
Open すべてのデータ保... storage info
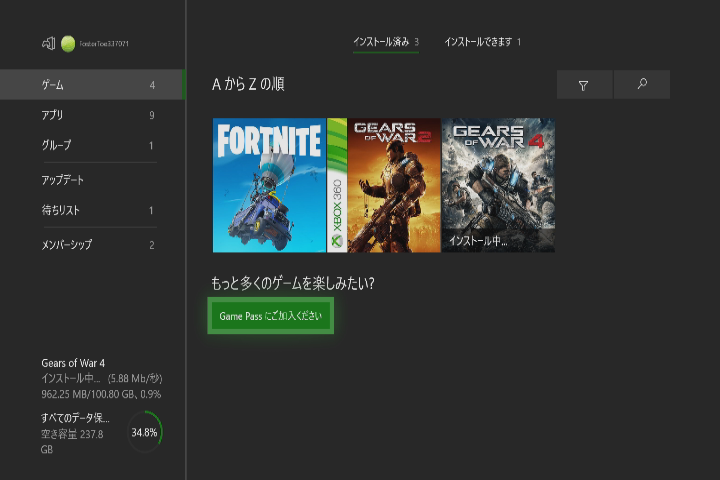pos(75,433)
